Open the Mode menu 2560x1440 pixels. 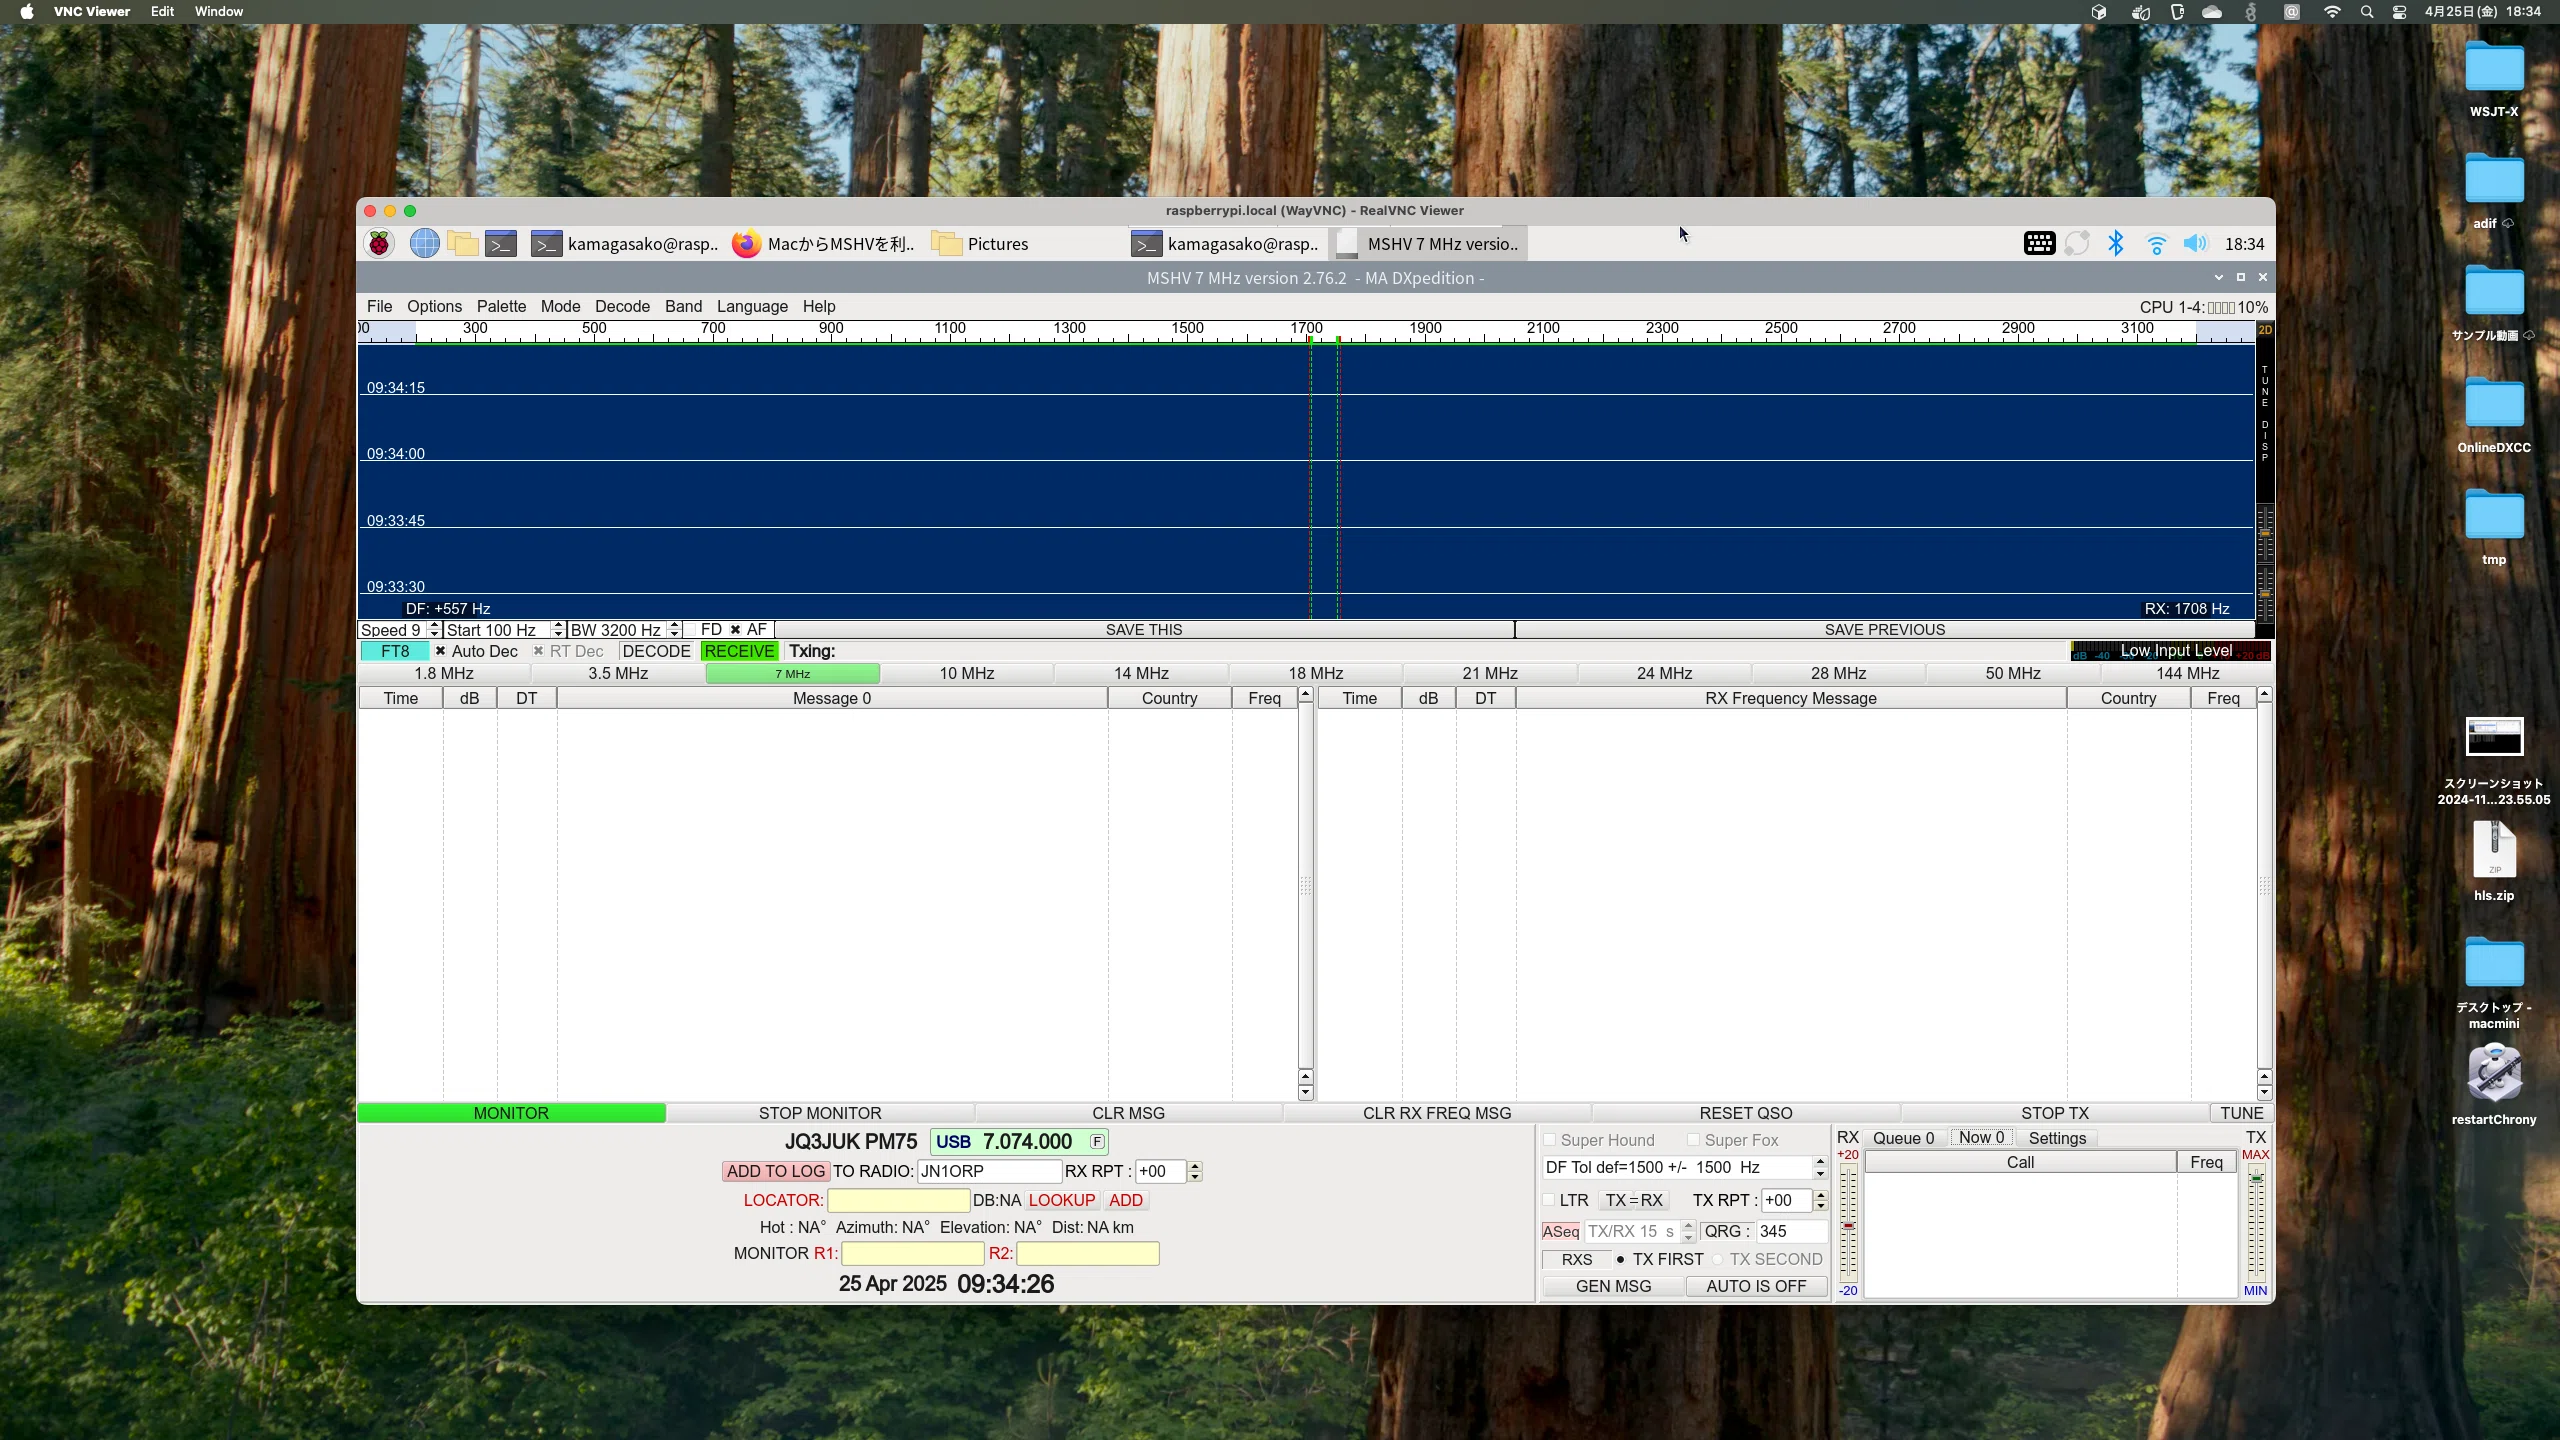560,306
